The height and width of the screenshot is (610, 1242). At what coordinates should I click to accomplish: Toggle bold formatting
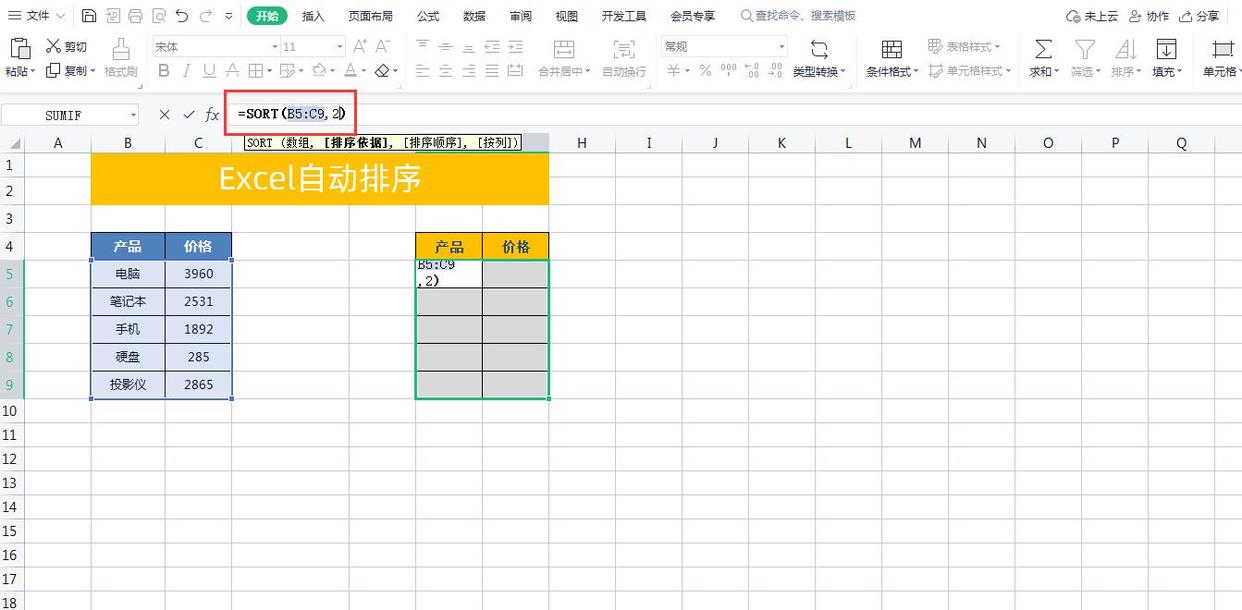(x=163, y=71)
